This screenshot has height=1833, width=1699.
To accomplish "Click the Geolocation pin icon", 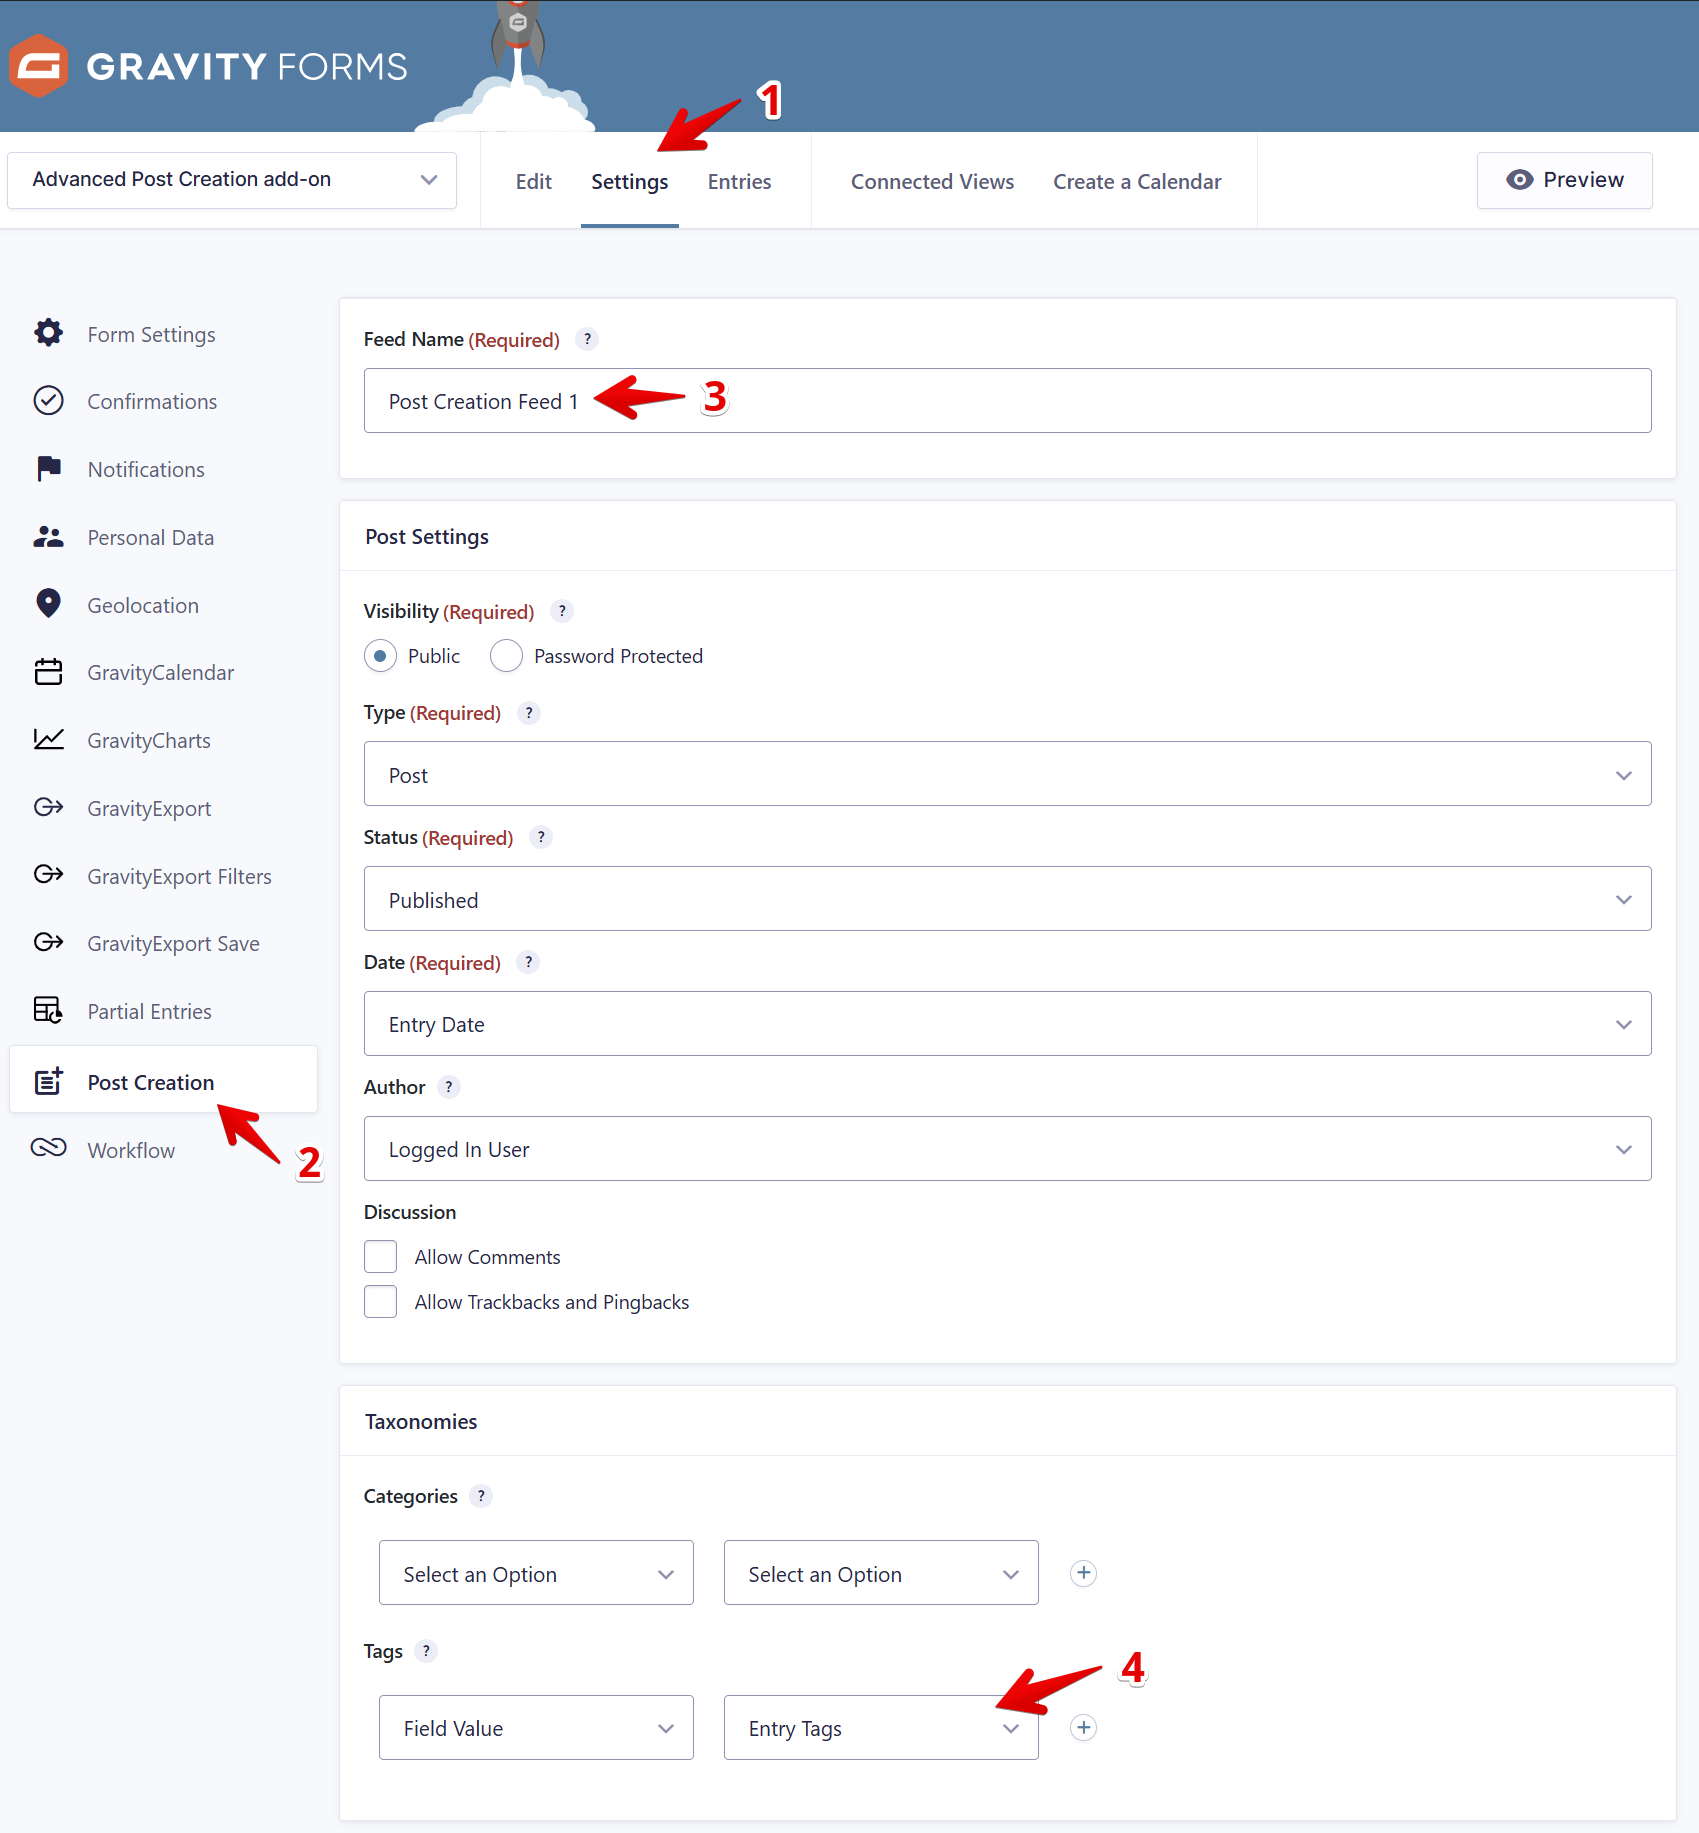I will point(48,604).
